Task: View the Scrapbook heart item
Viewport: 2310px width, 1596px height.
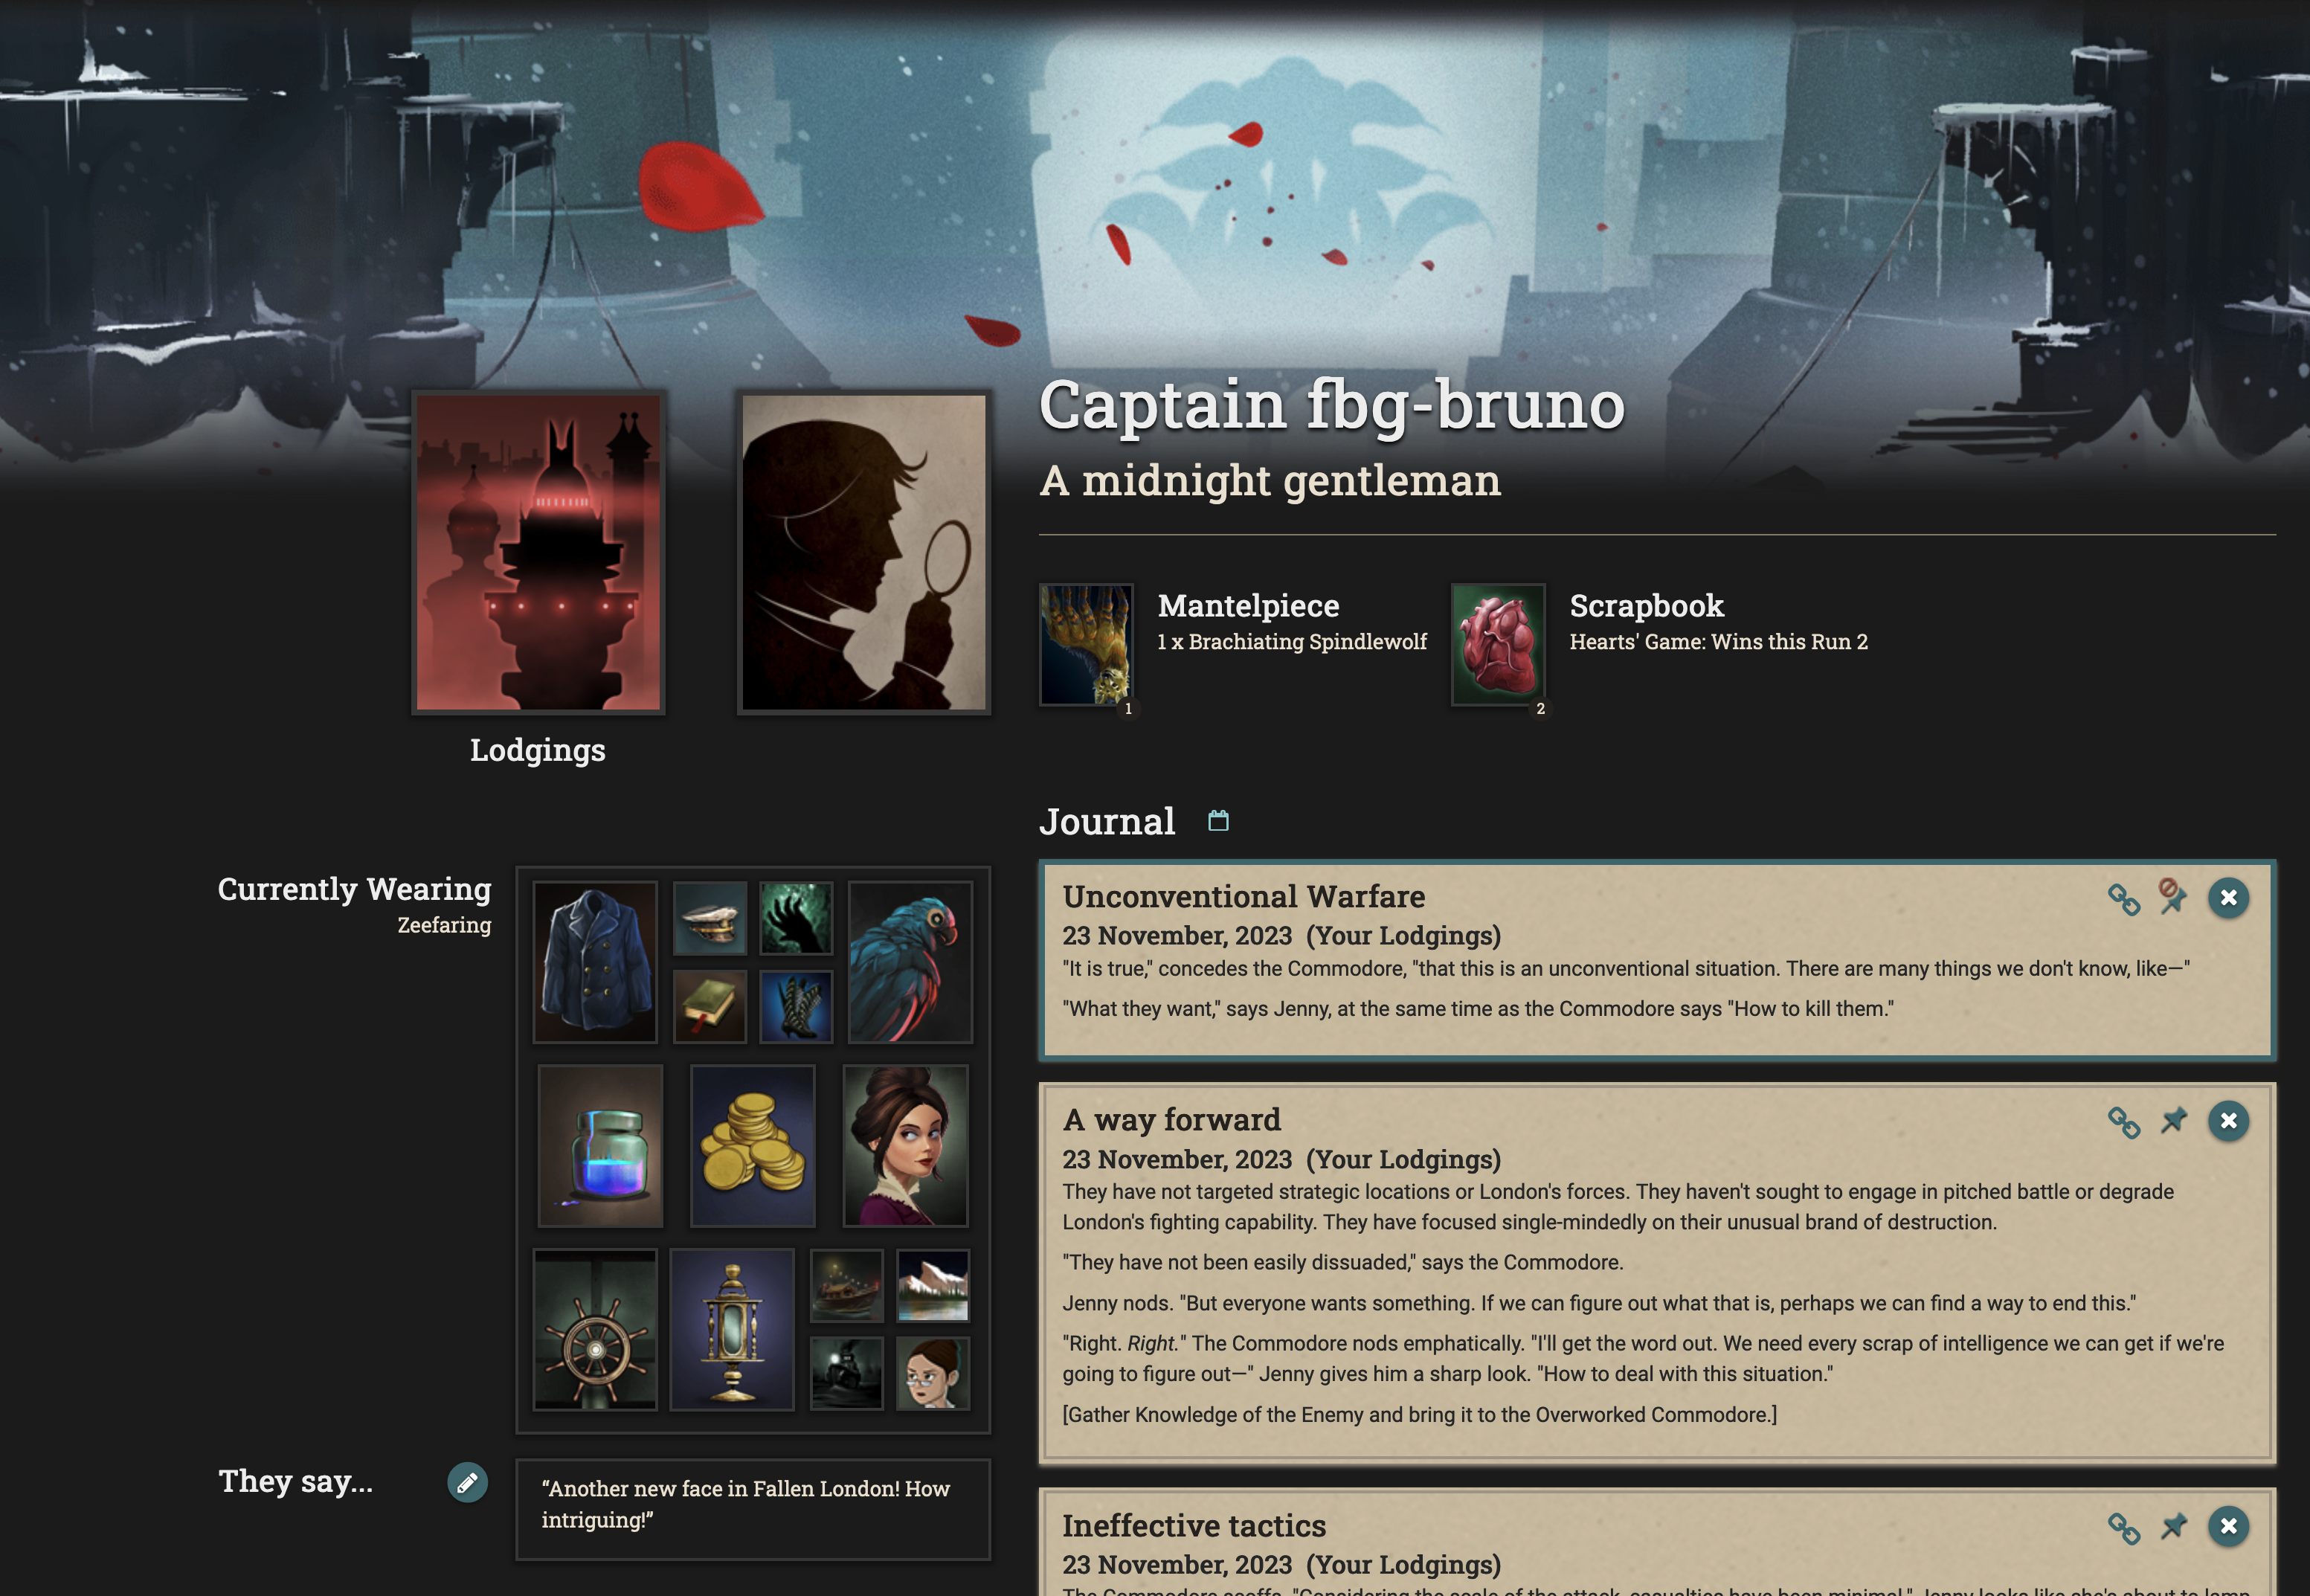Action: (x=1498, y=645)
